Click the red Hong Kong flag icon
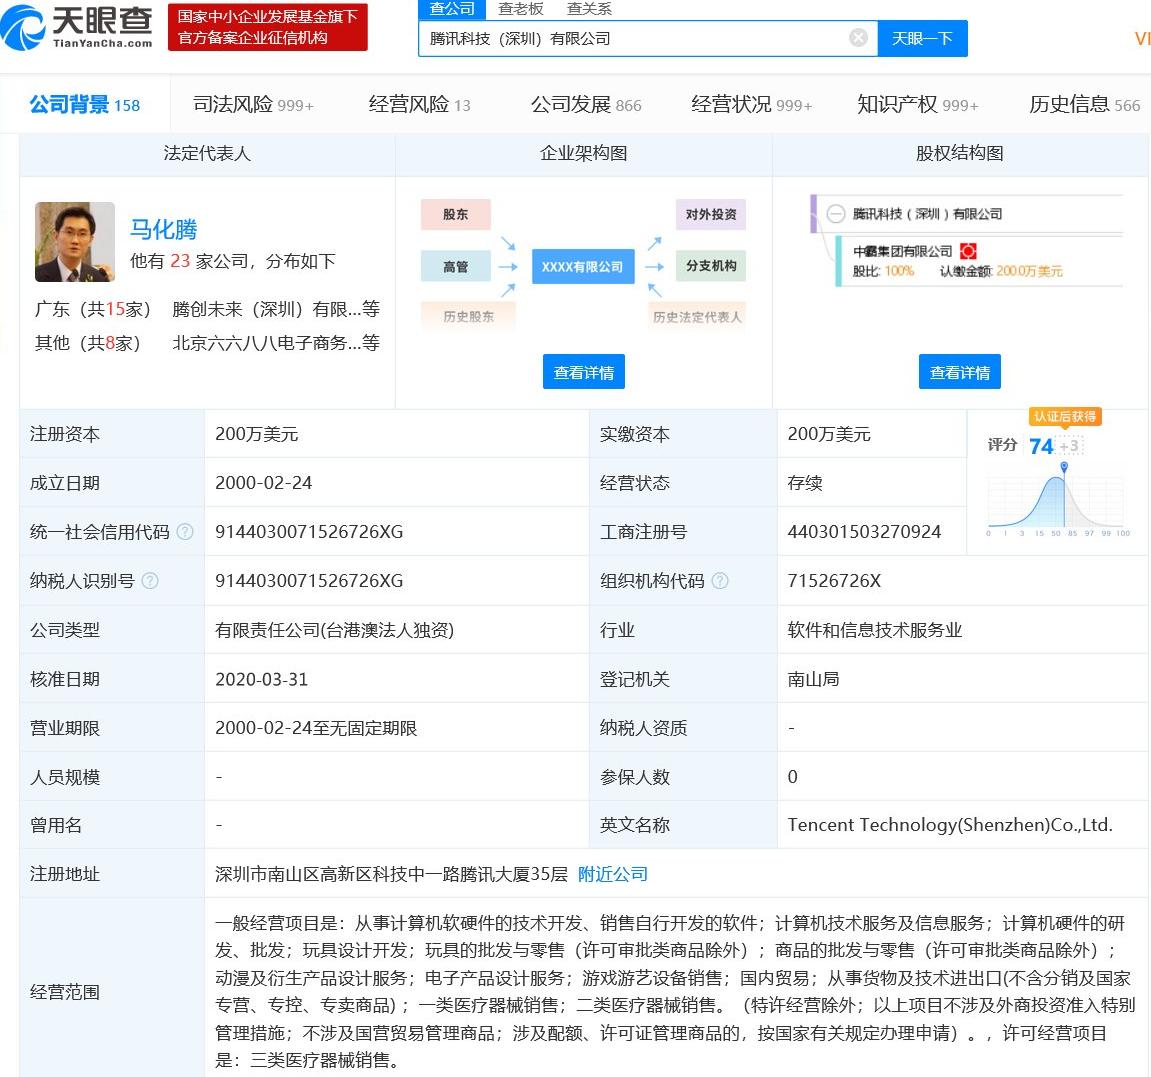Screen dimensions: 1151x1077 [x=968, y=251]
